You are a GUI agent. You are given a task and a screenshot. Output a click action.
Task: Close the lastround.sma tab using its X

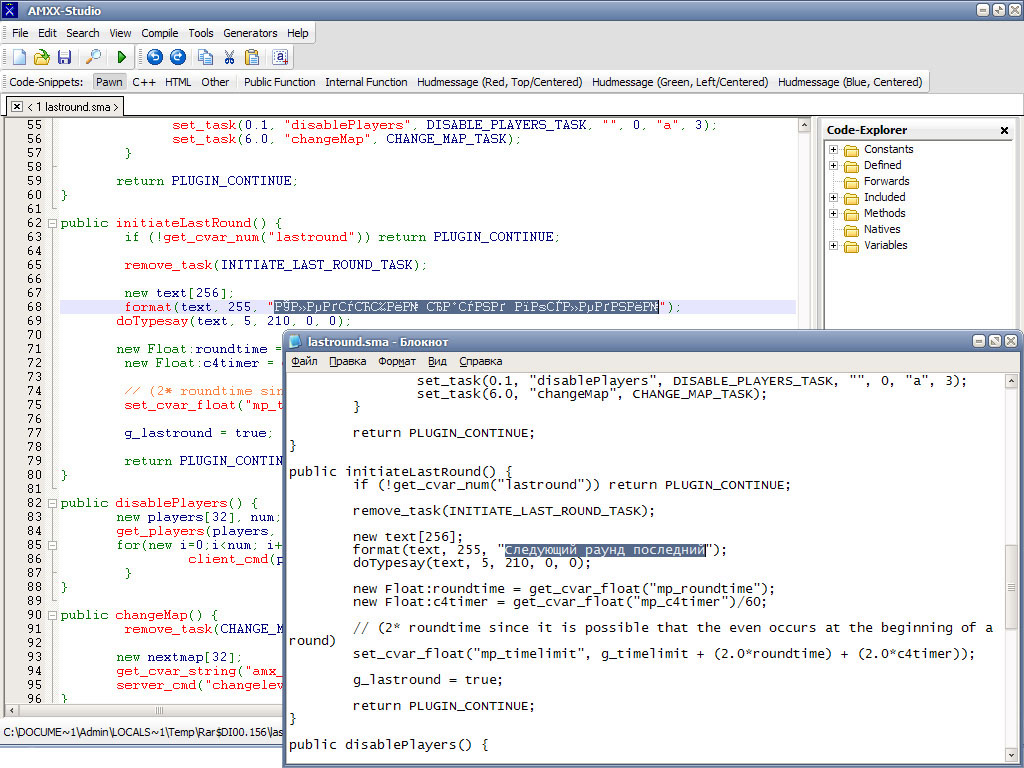tap(17, 106)
